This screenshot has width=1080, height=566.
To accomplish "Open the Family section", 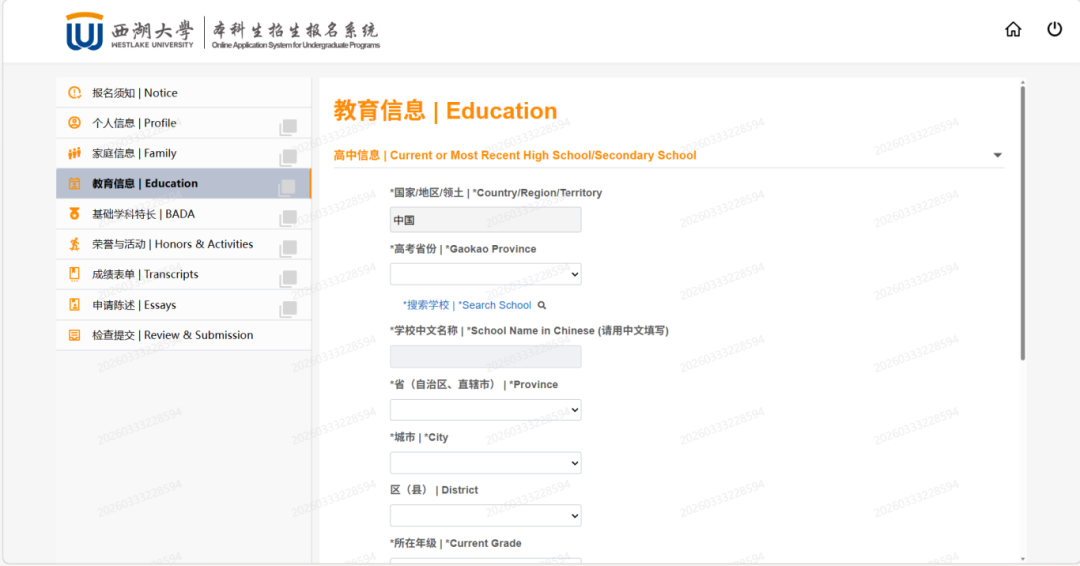I will tap(184, 153).
